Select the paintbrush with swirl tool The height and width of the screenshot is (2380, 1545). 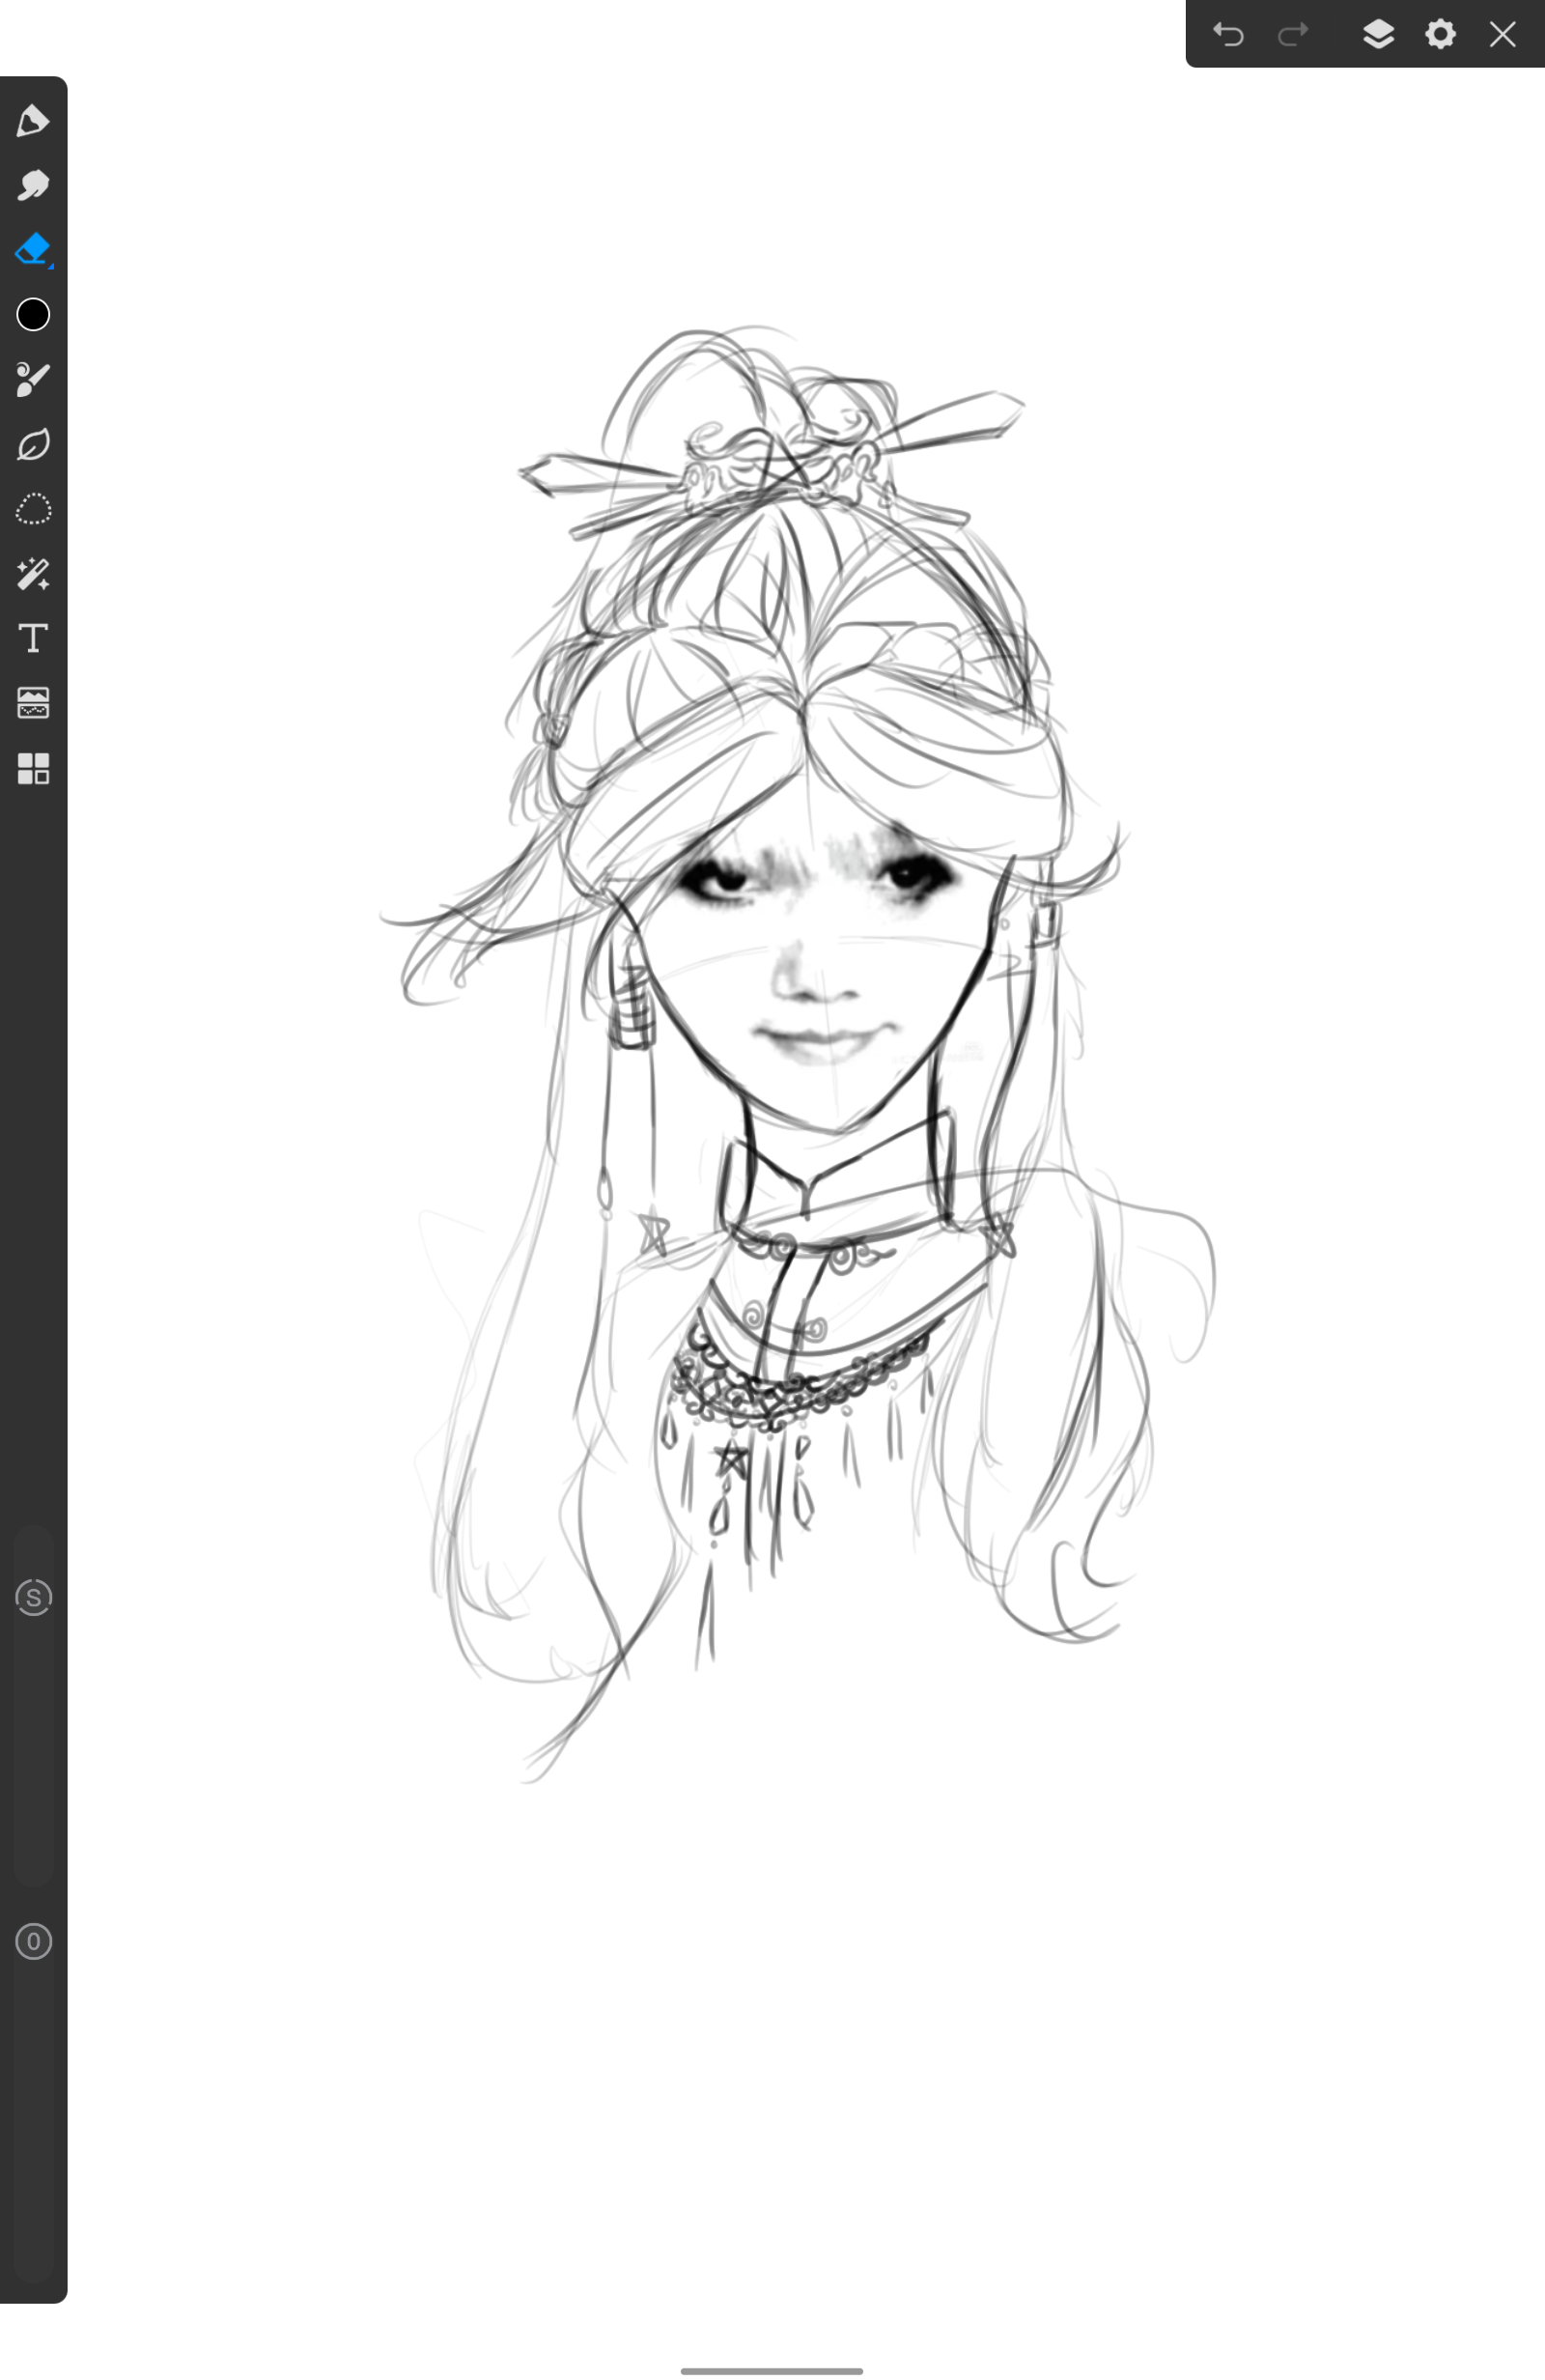click(x=33, y=380)
